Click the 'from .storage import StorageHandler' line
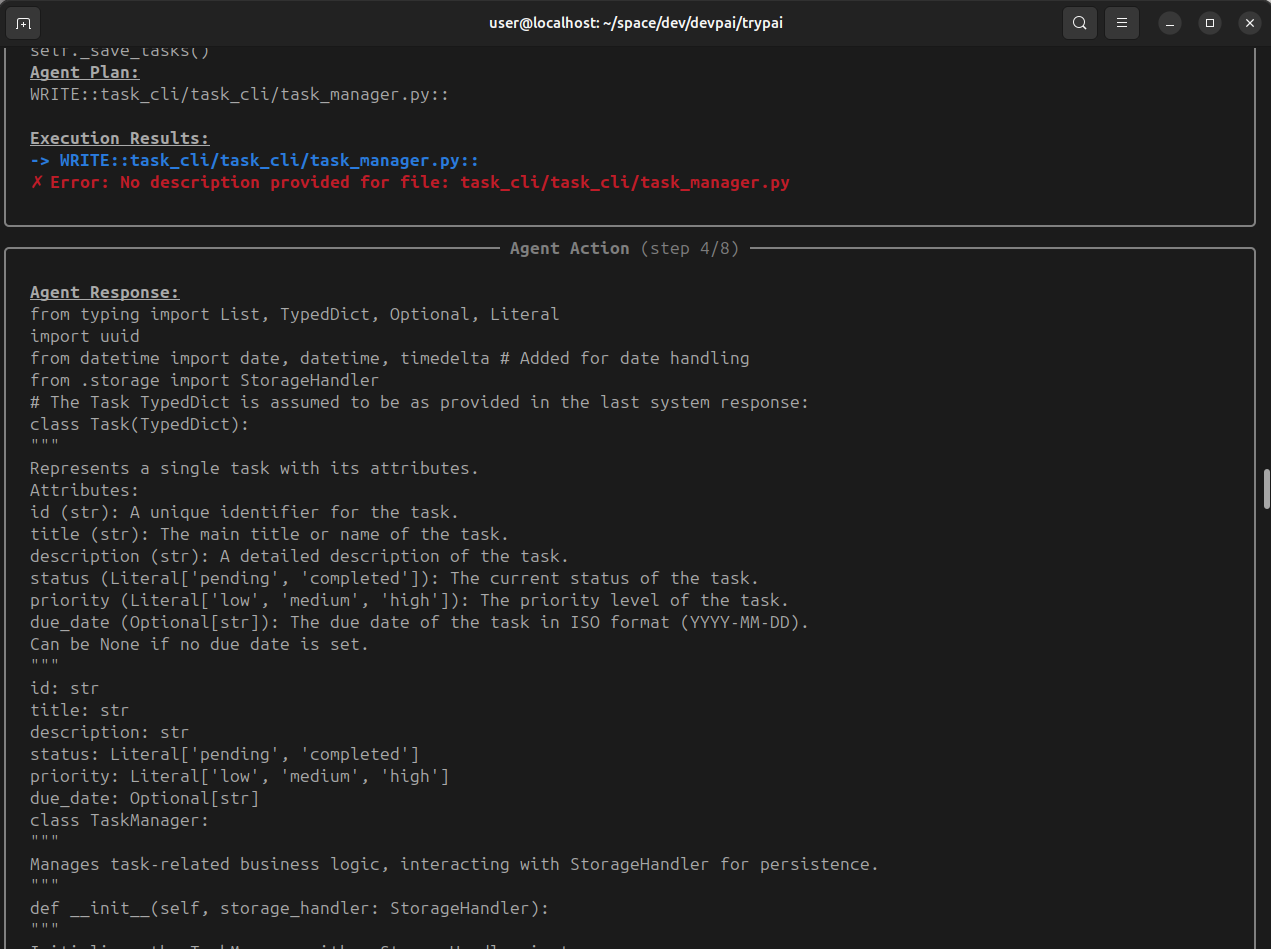Screen dimensions: 1271x949 click(204, 380)
